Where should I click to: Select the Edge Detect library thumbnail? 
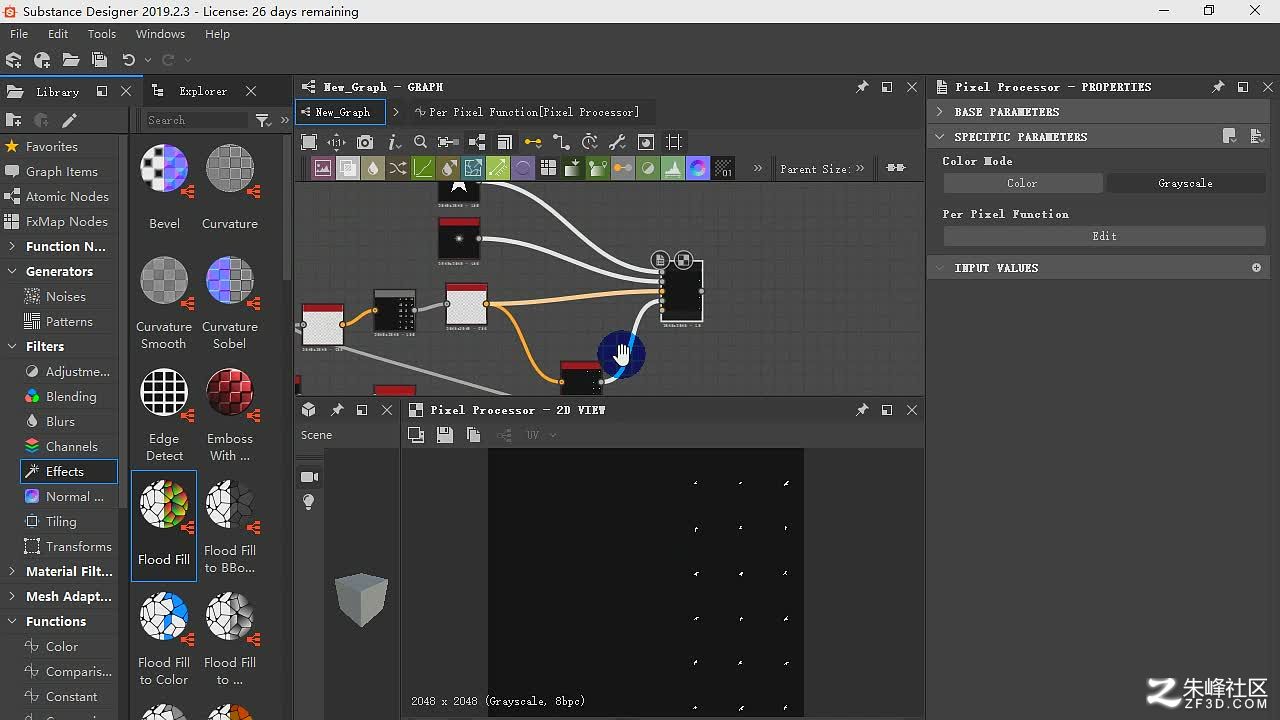(x=164, y=415)
